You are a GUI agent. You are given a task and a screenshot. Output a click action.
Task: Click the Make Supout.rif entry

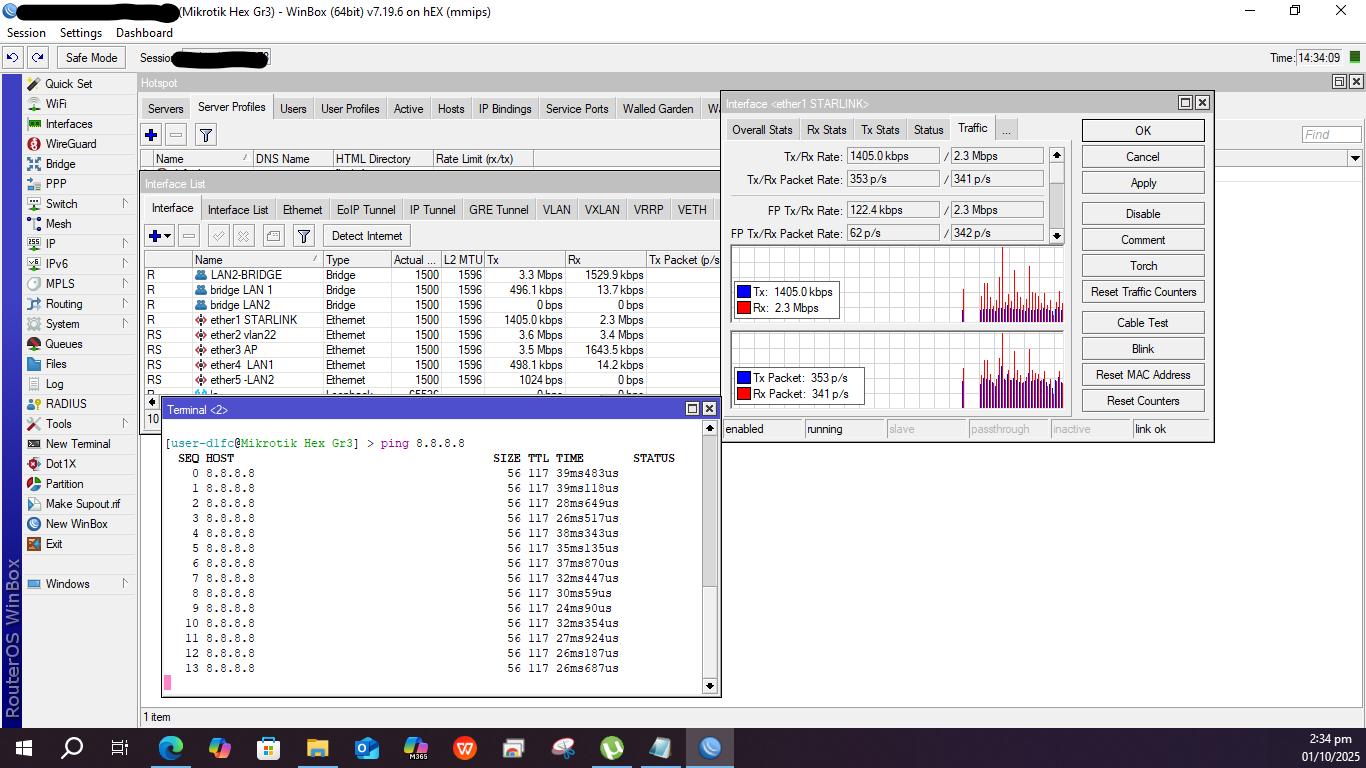point(82,504)
